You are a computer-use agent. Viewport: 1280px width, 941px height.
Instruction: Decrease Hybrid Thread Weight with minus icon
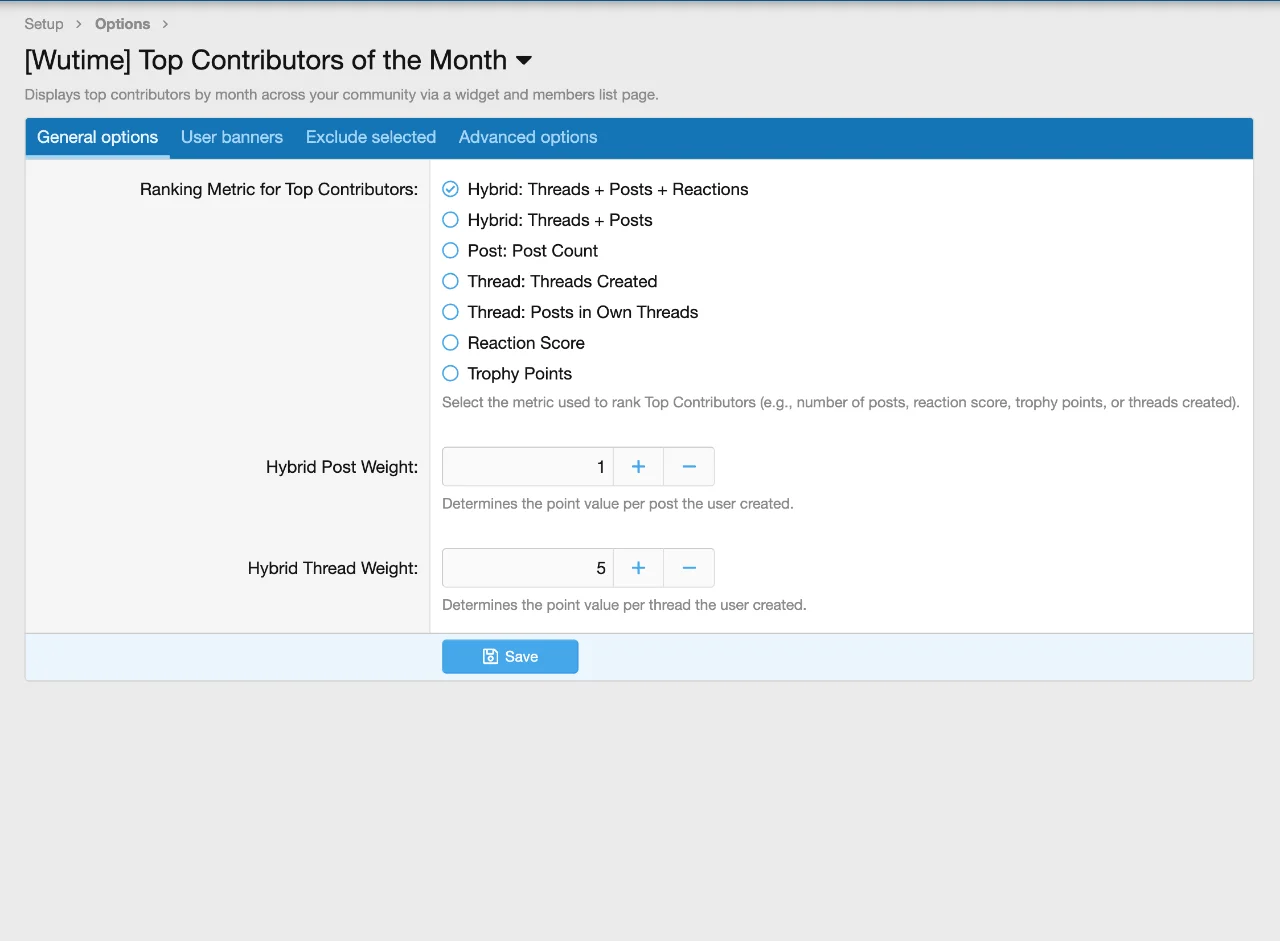pyautogui.click(x=689, y=568)
